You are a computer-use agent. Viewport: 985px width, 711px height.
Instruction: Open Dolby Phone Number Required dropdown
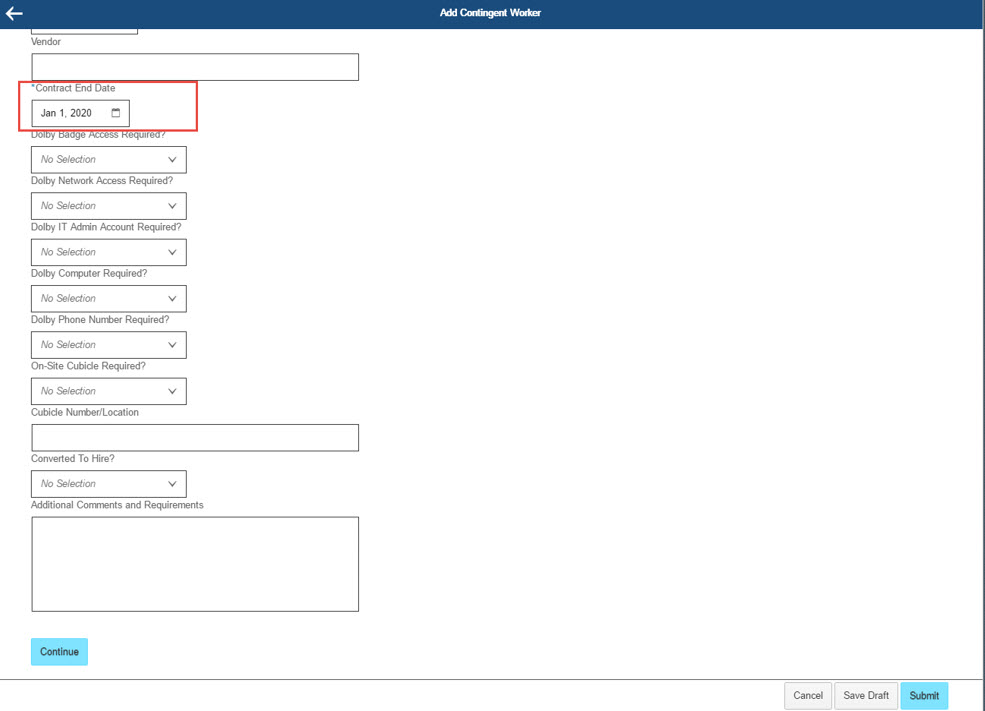coord(109,345)
